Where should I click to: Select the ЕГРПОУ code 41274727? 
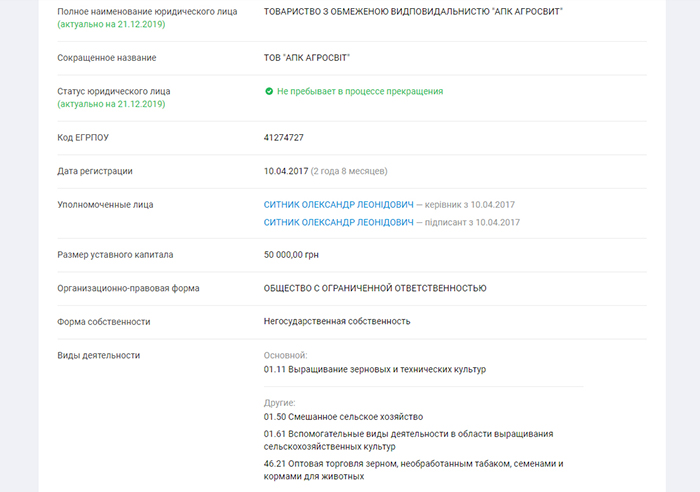pyautogui.click(x=283, y=138)
